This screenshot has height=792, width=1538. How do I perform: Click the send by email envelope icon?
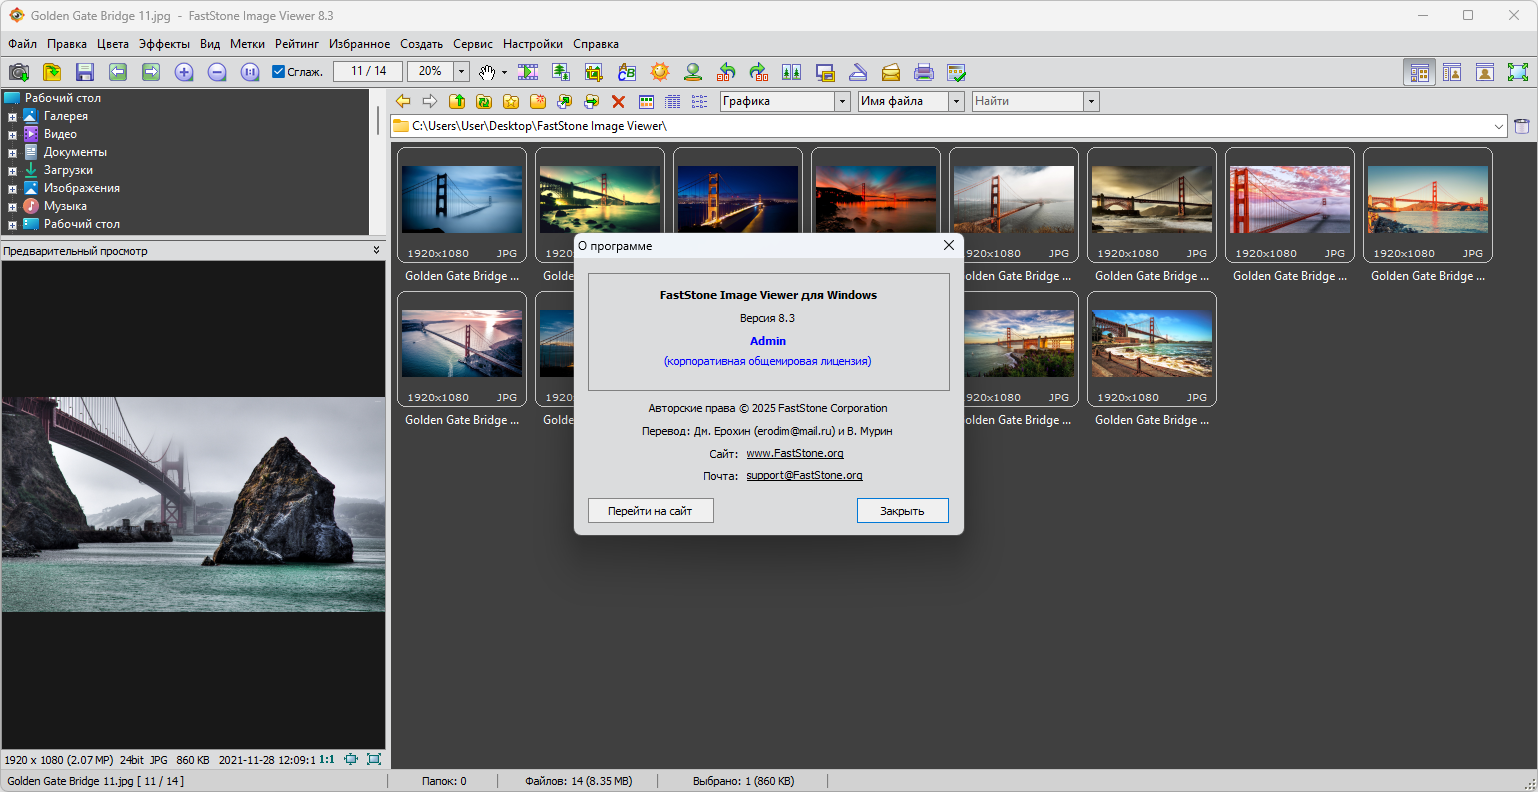pos(891,72)
